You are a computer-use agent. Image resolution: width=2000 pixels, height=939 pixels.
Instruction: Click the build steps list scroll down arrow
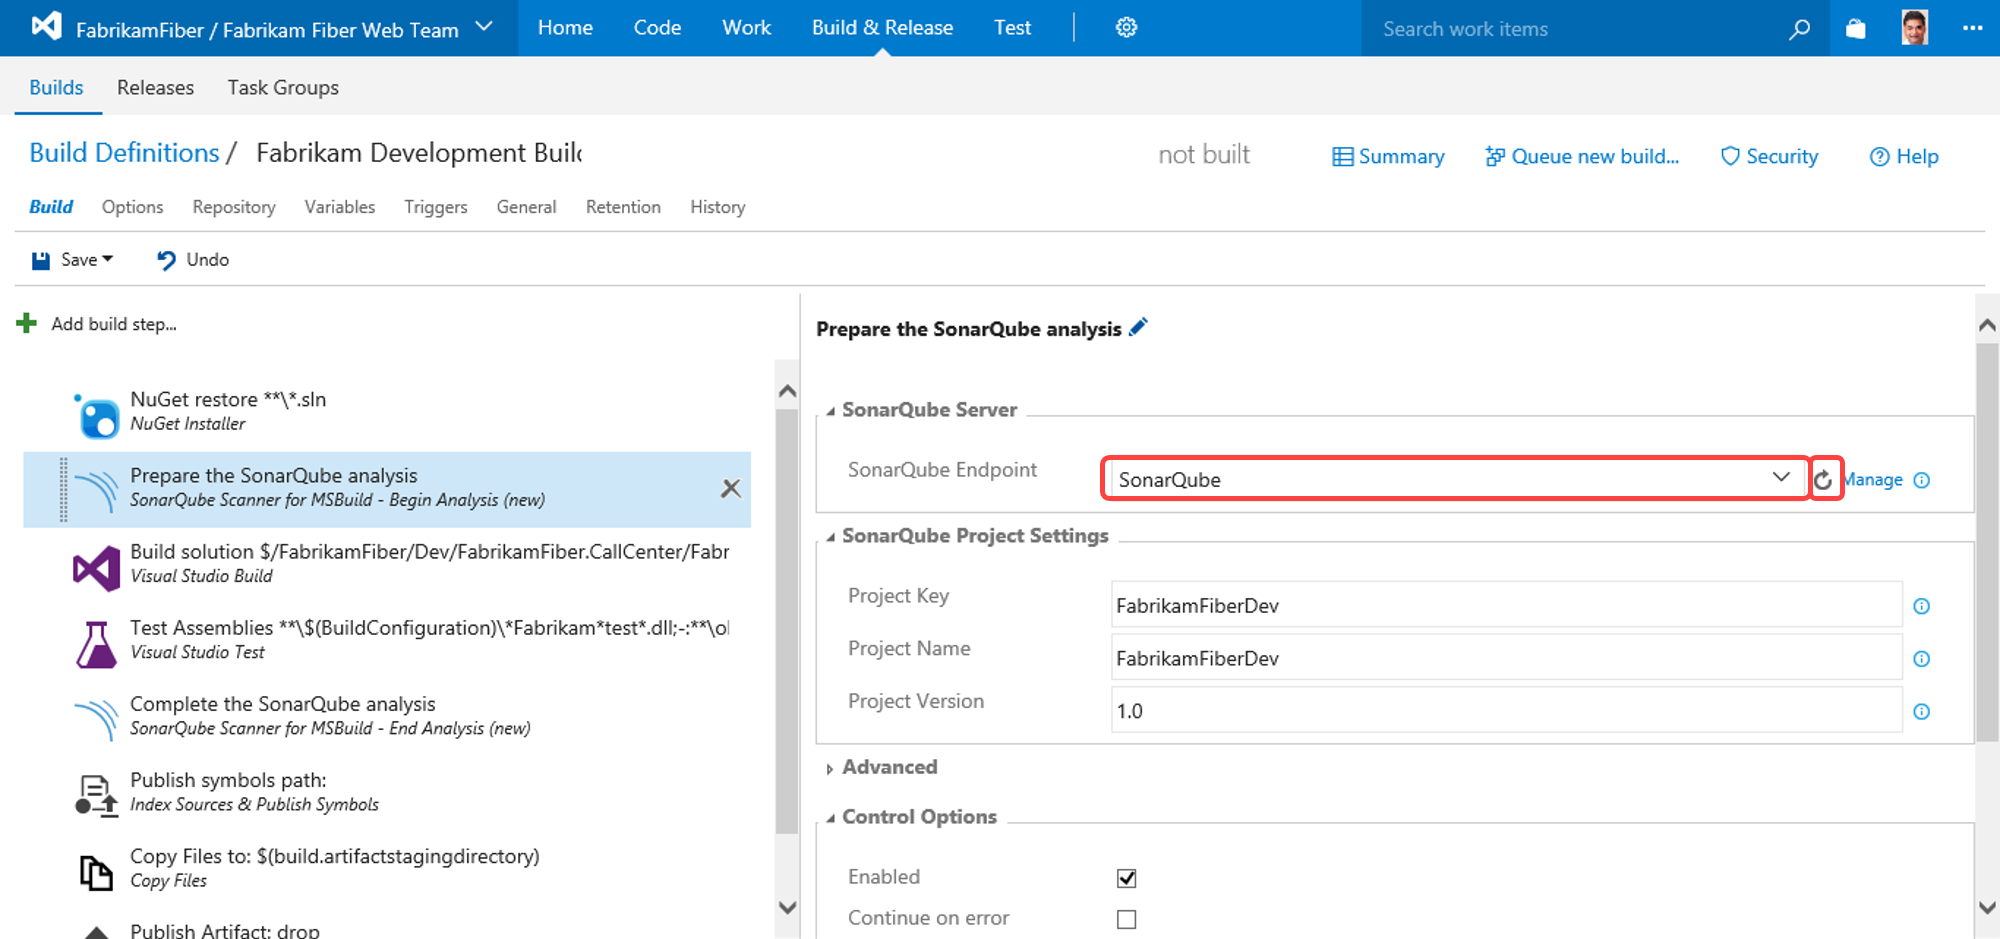tap(787, 907)
